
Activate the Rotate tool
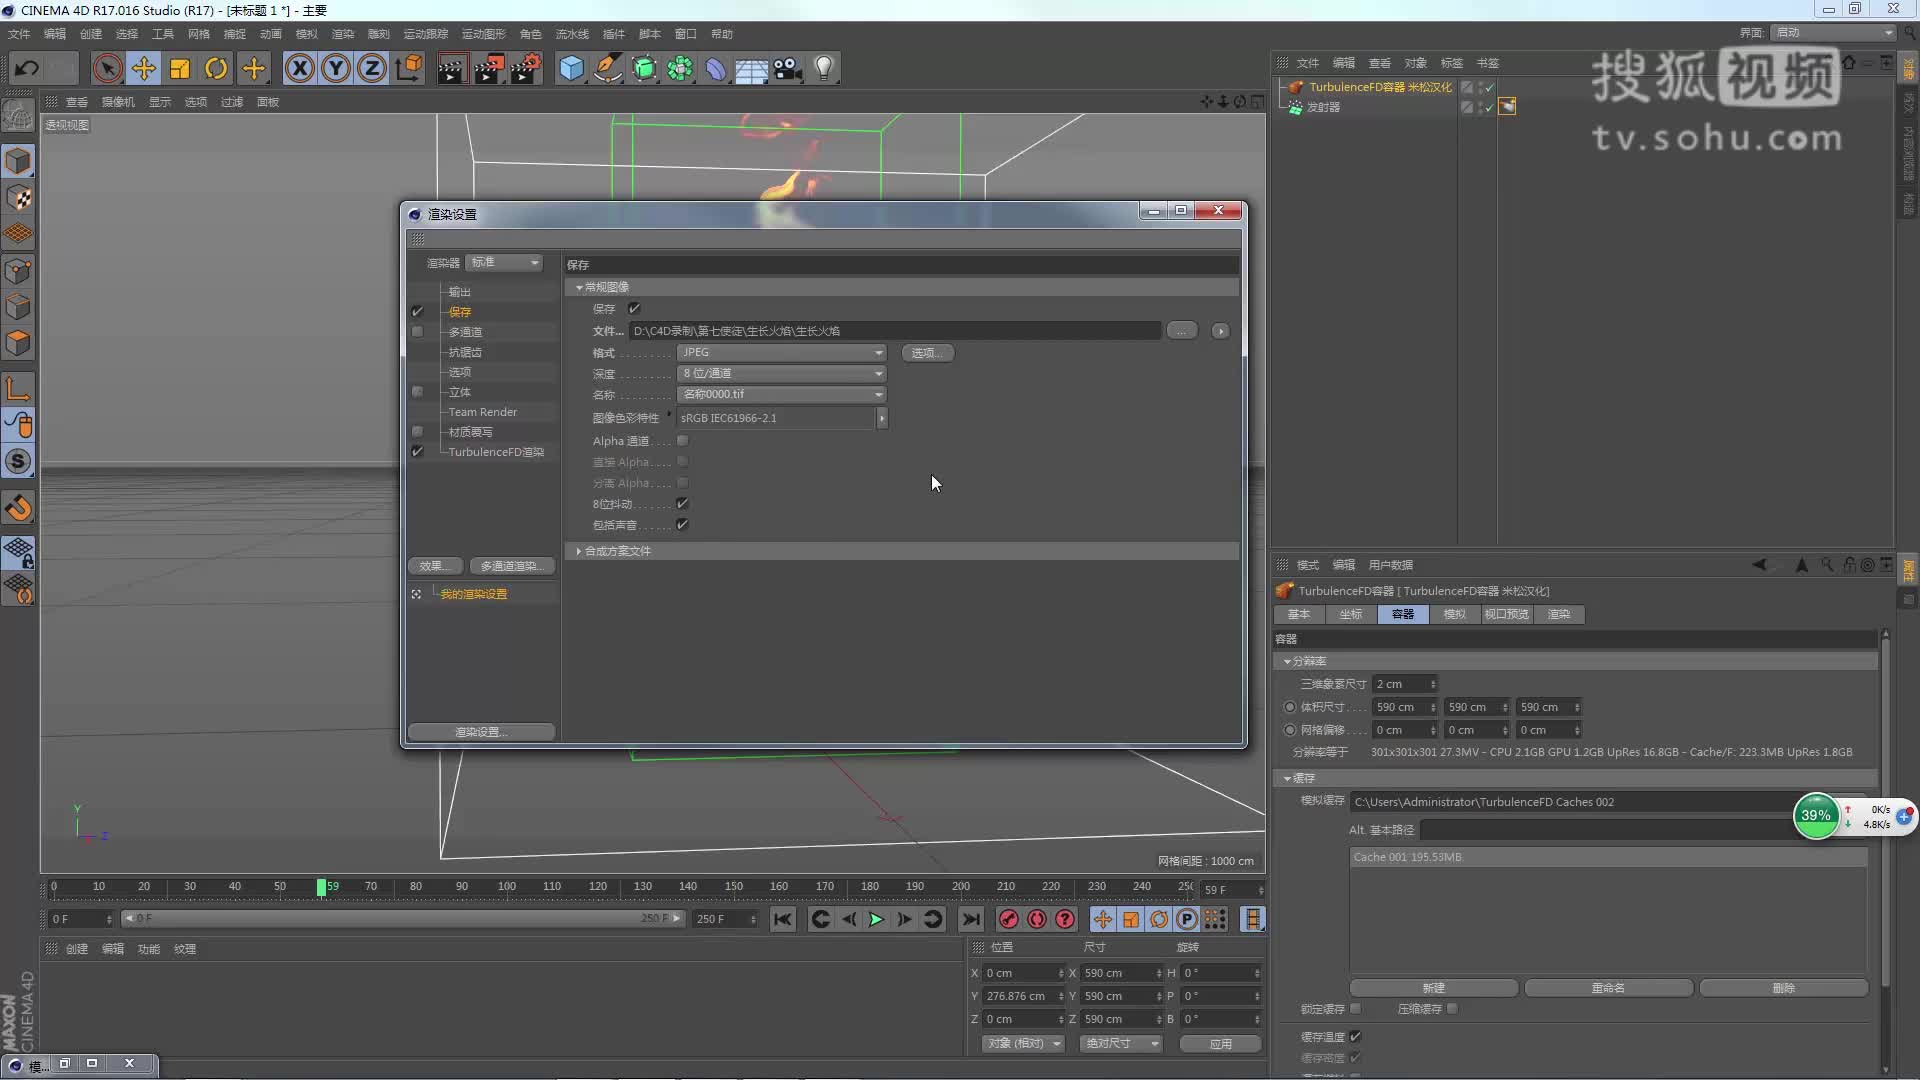coord(216,68)
